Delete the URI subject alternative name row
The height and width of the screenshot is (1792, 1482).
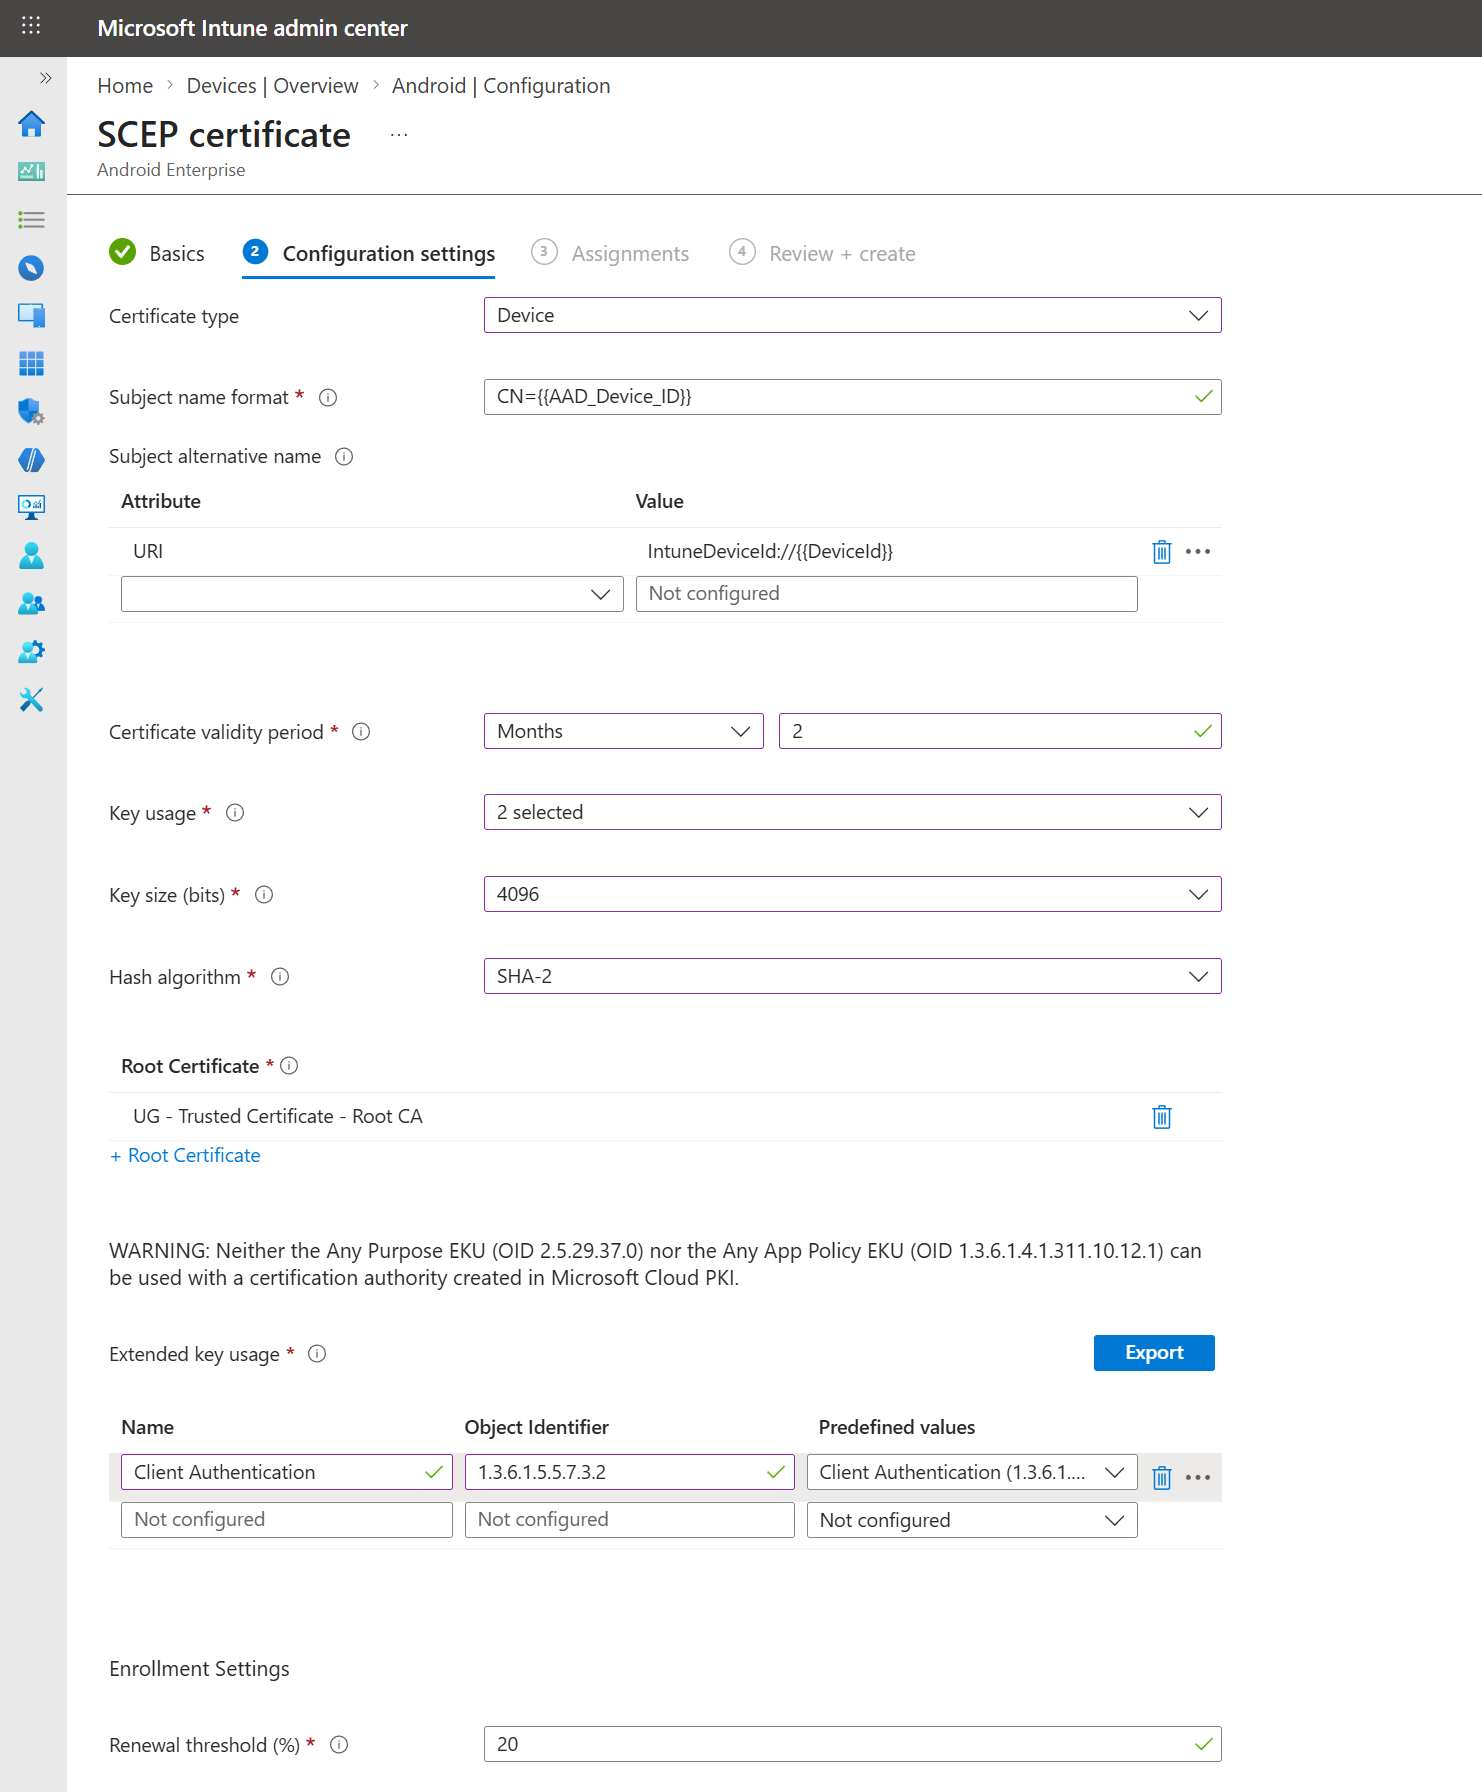coord(1161,552)
